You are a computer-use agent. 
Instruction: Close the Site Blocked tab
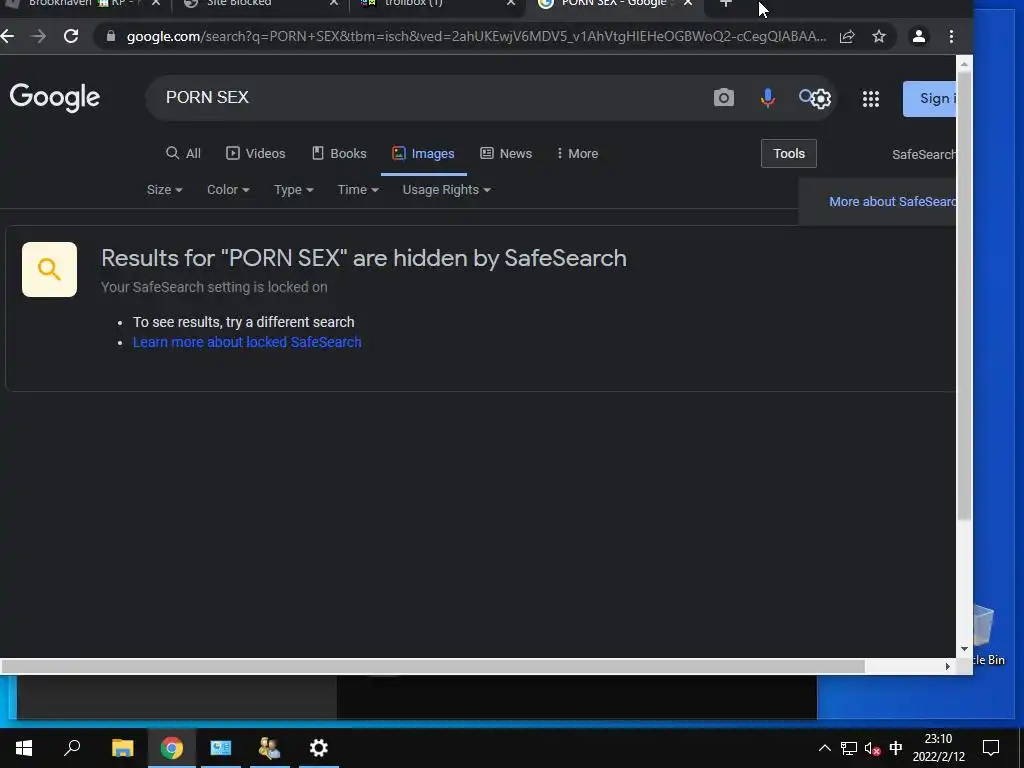point(334,3)
